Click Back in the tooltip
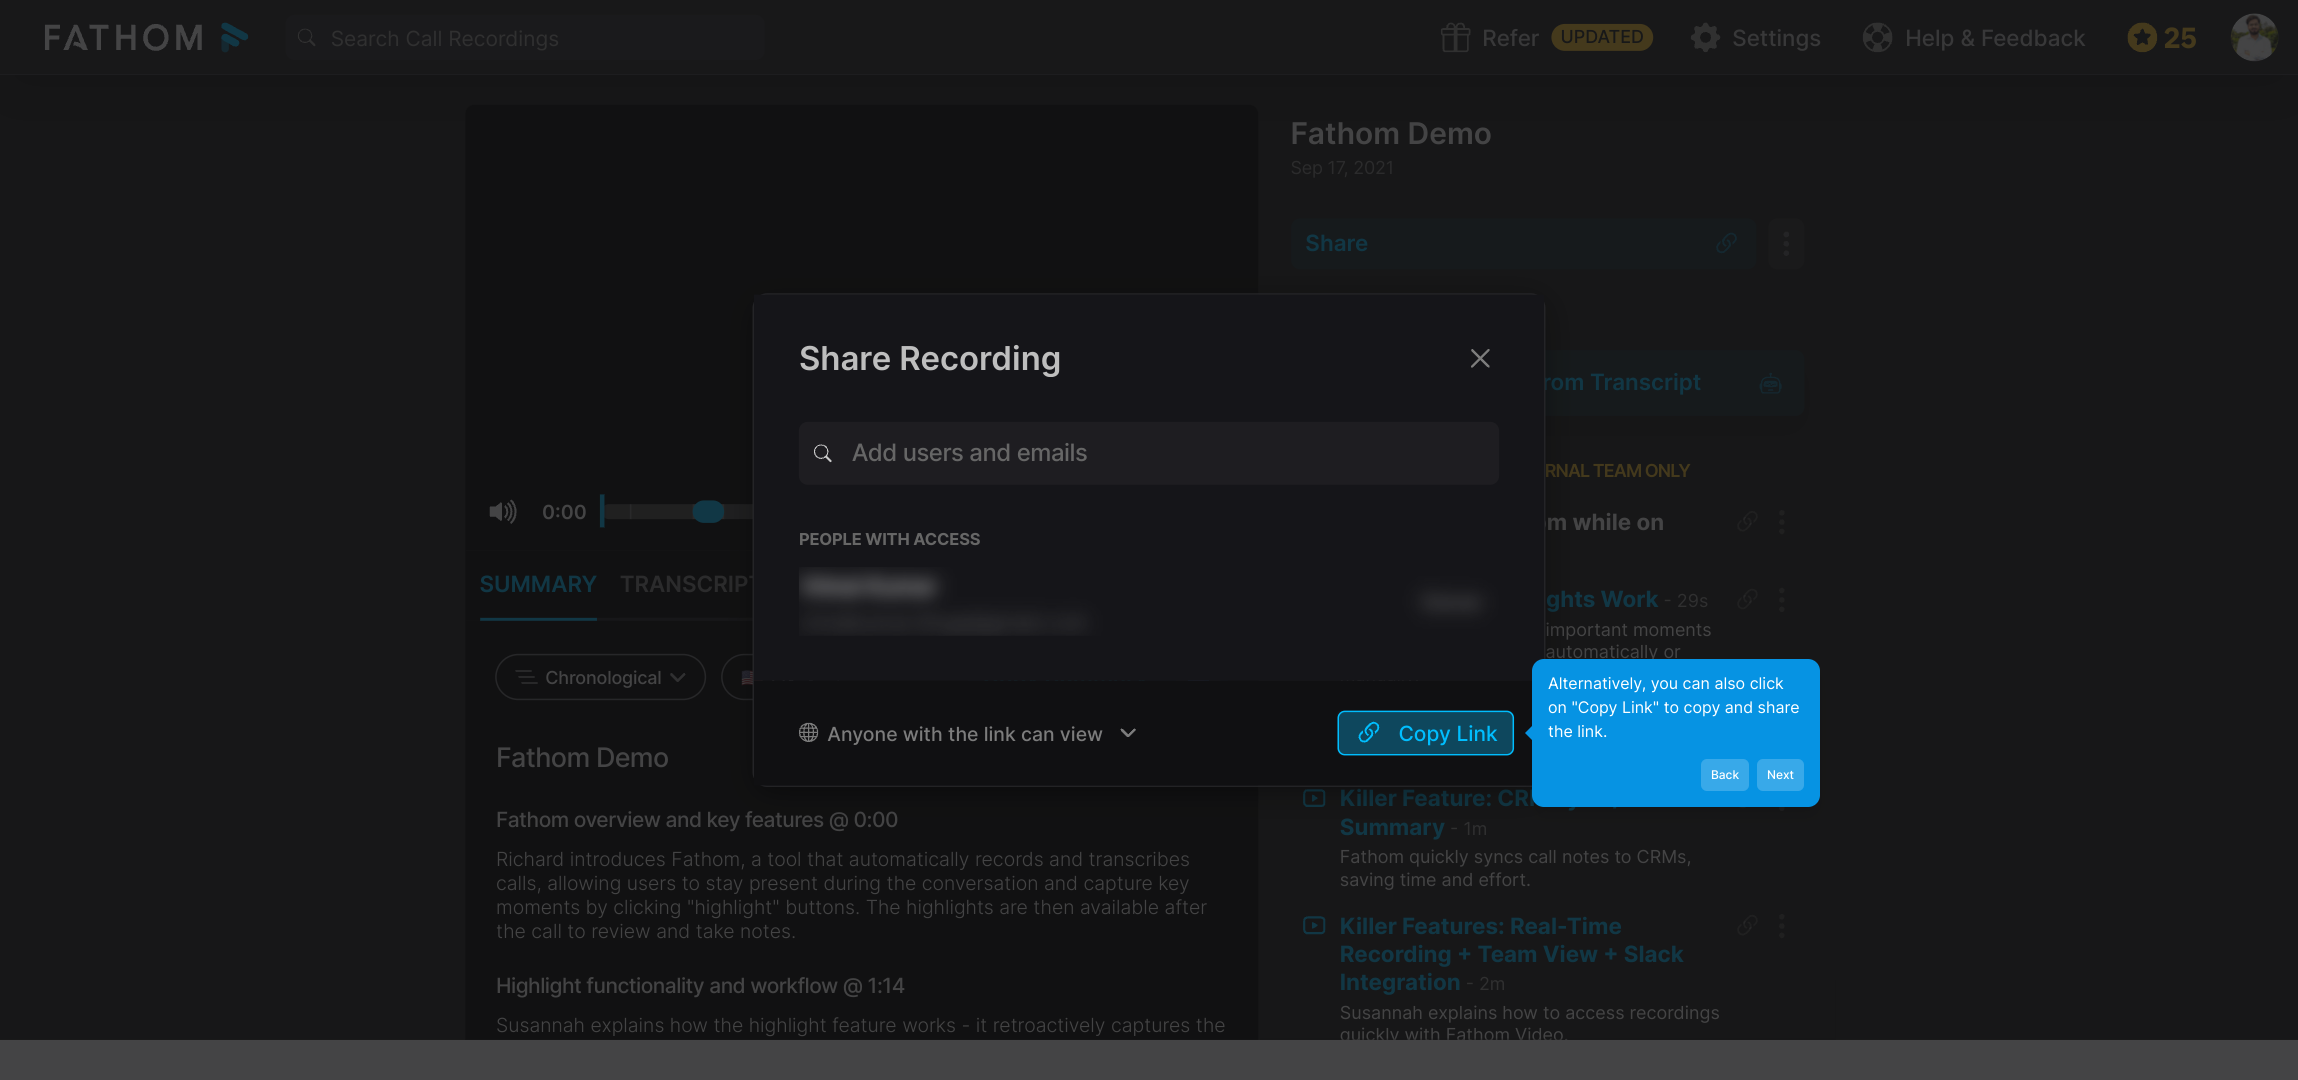 1724,775
